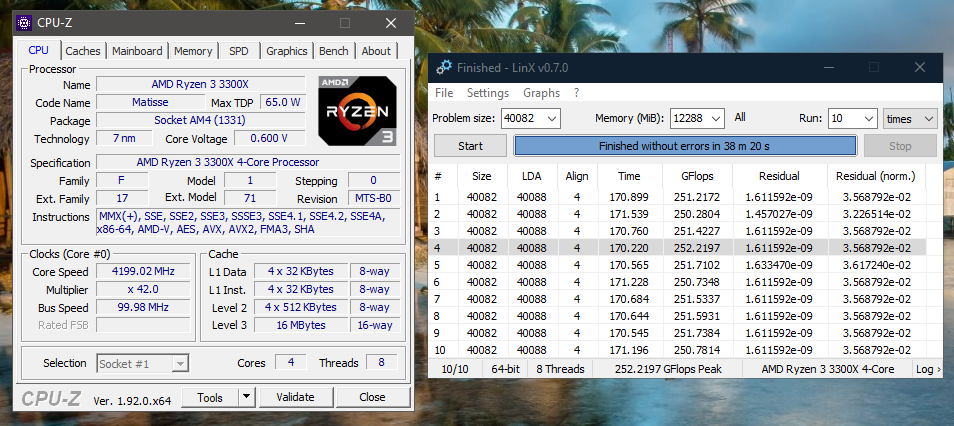Click the LinX gear icon in title bar
This screenshot has height=426, width=954.
[444, 68]
